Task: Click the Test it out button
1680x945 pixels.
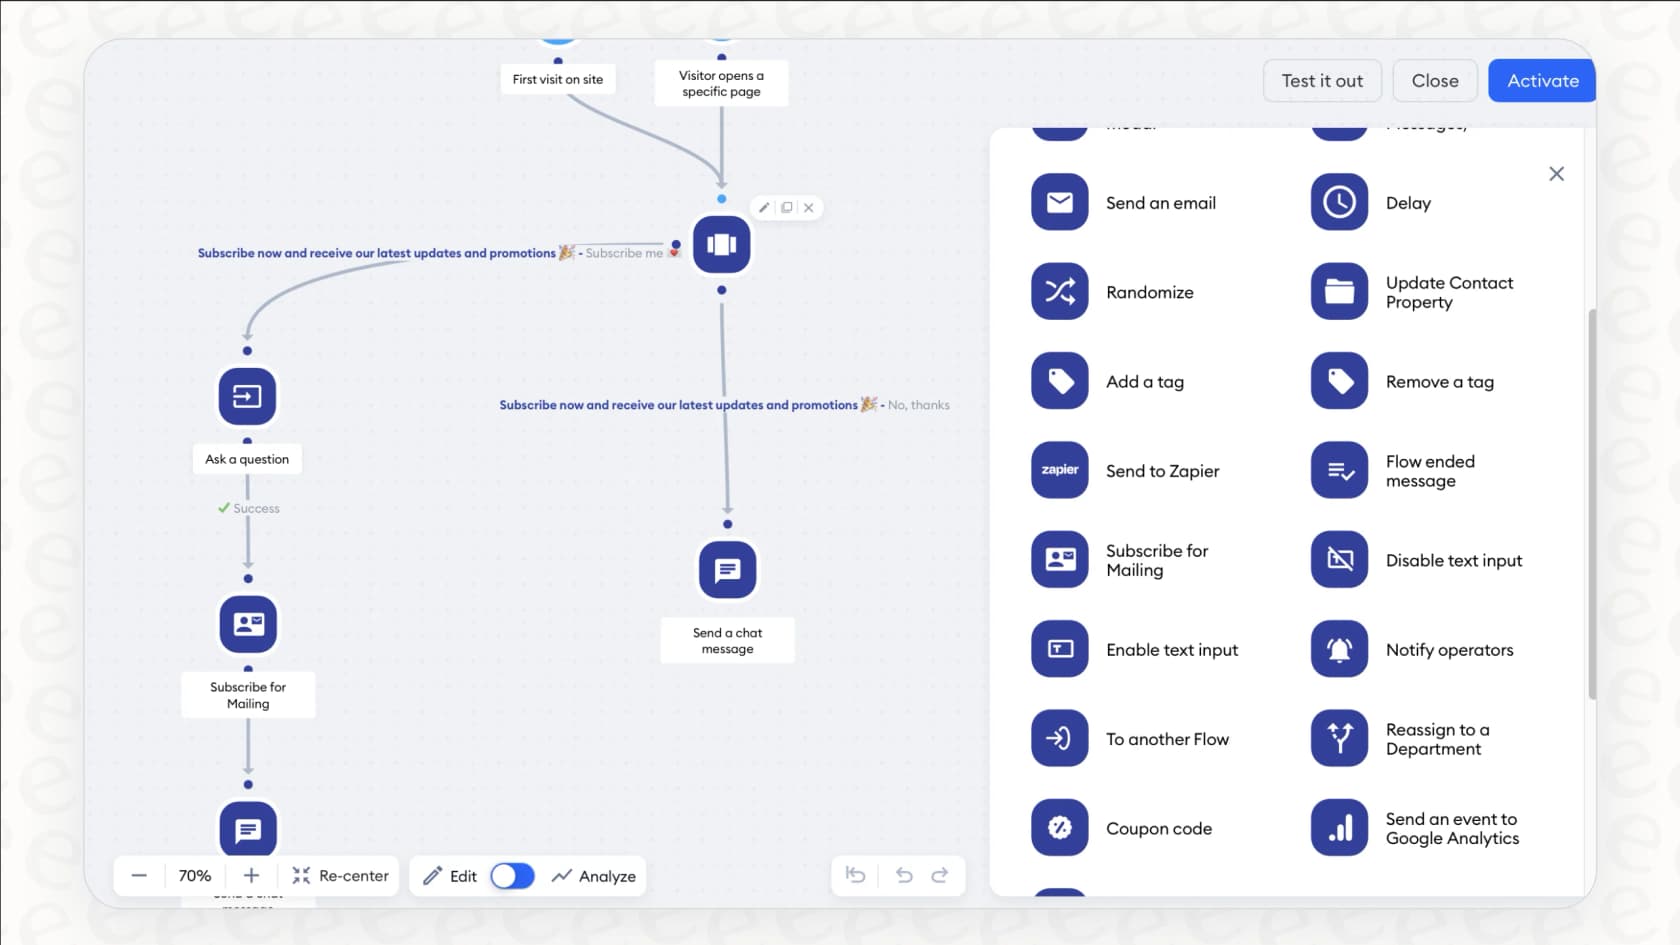Action: tap(1322, 81)
